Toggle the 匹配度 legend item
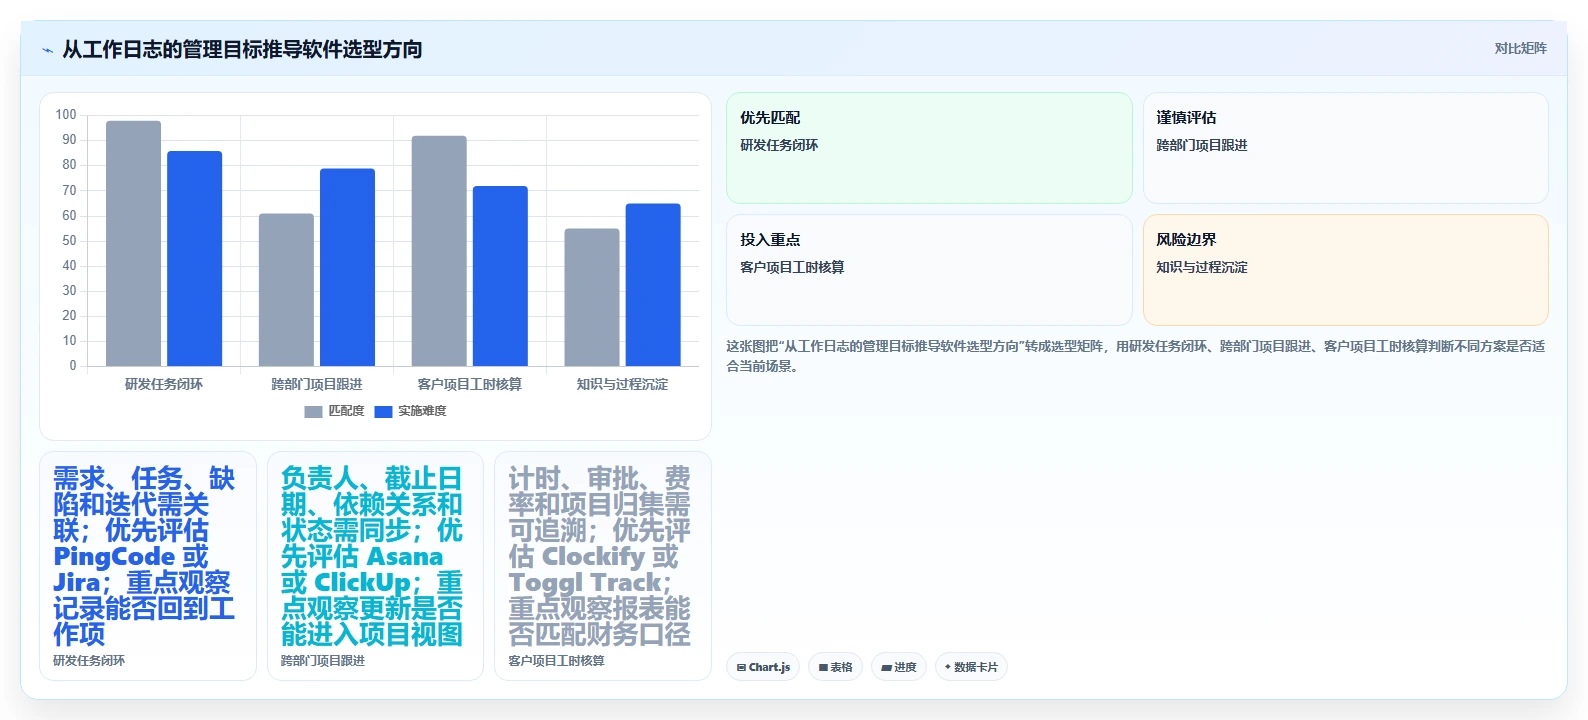The height and width of the screenshot is (720, 1588). (x=334, y=411)
